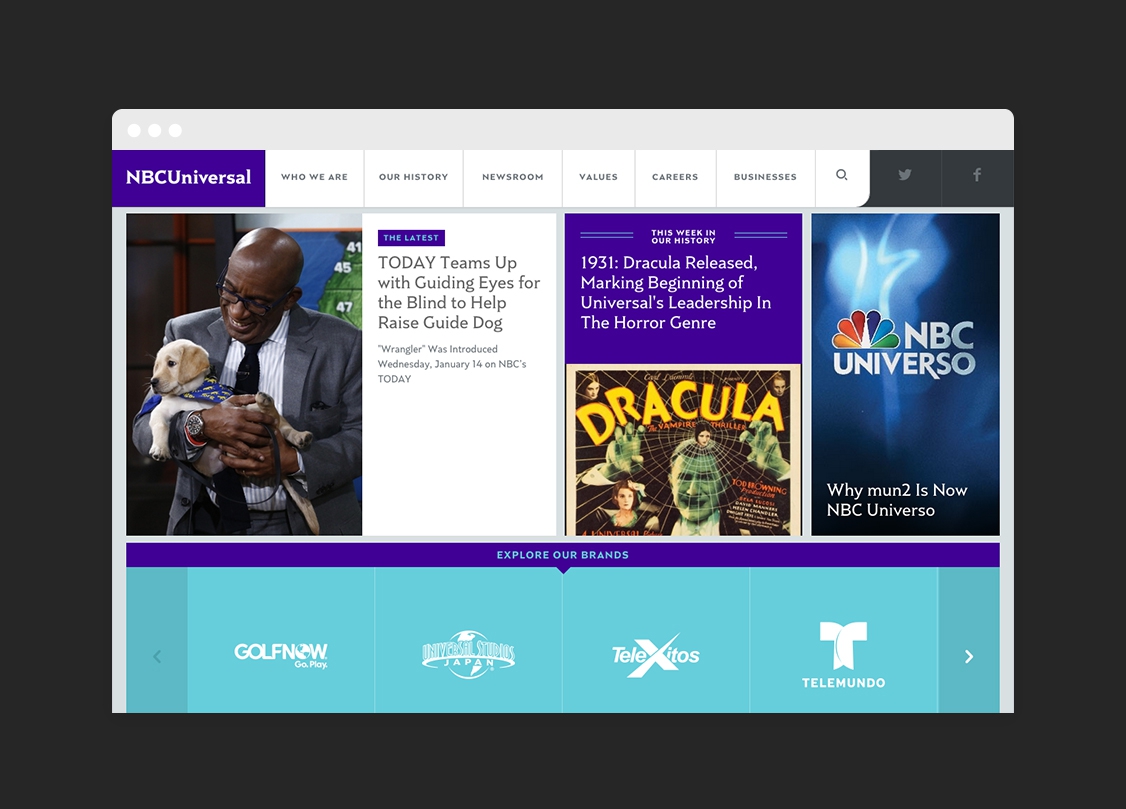Go to the Newsroom section
This screenshot has height=809, width=1126.
coord(512,177)
